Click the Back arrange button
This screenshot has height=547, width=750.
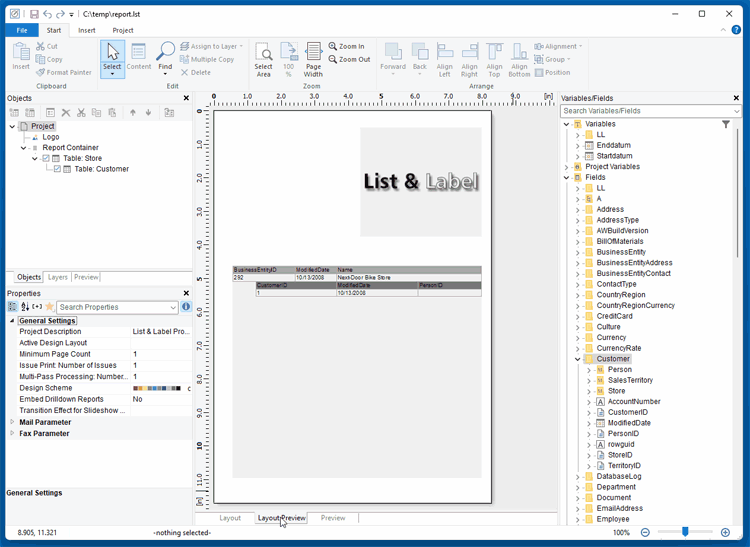click(420, 60)
